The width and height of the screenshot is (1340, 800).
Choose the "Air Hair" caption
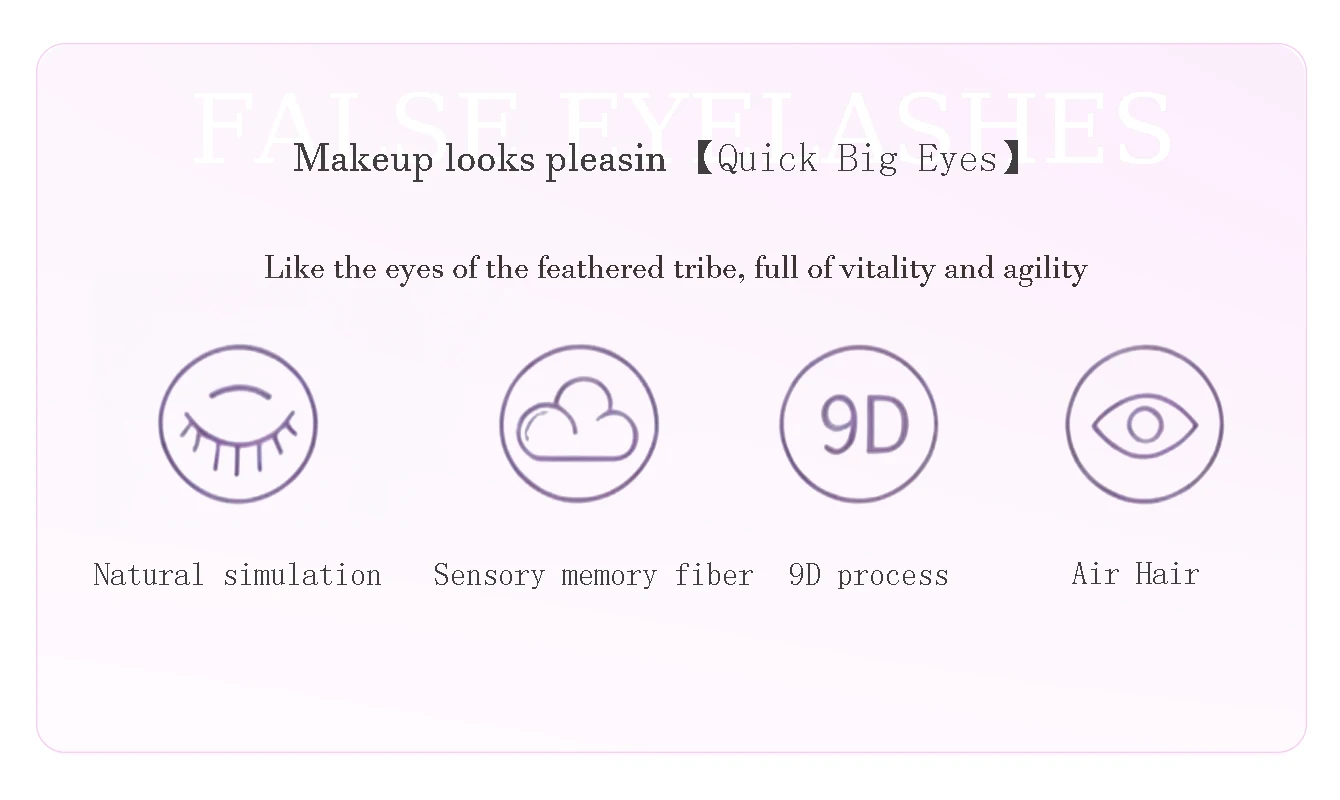click(x=1135, y=574)
